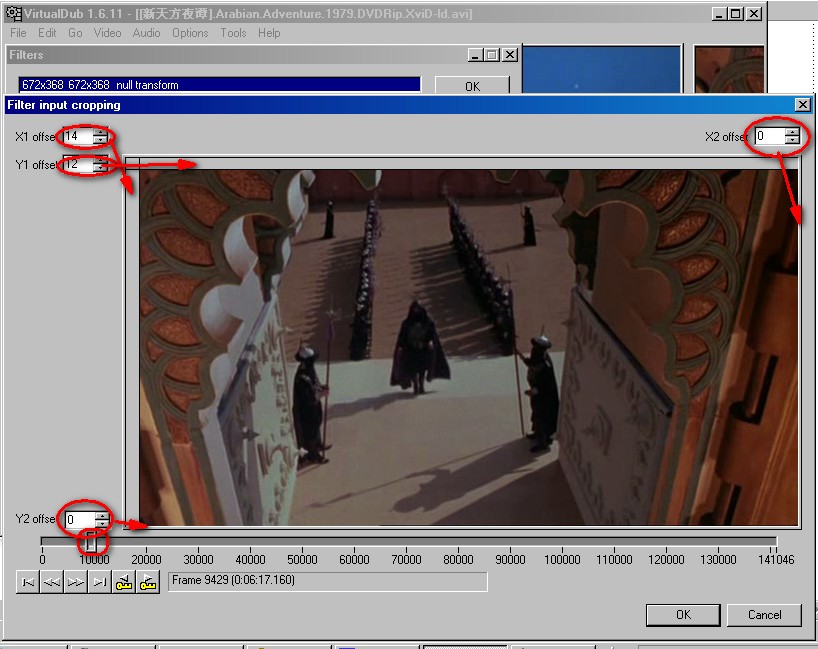Select the null transform filter entry
This screenshot has height=649, width=818.
coord(219,85)
